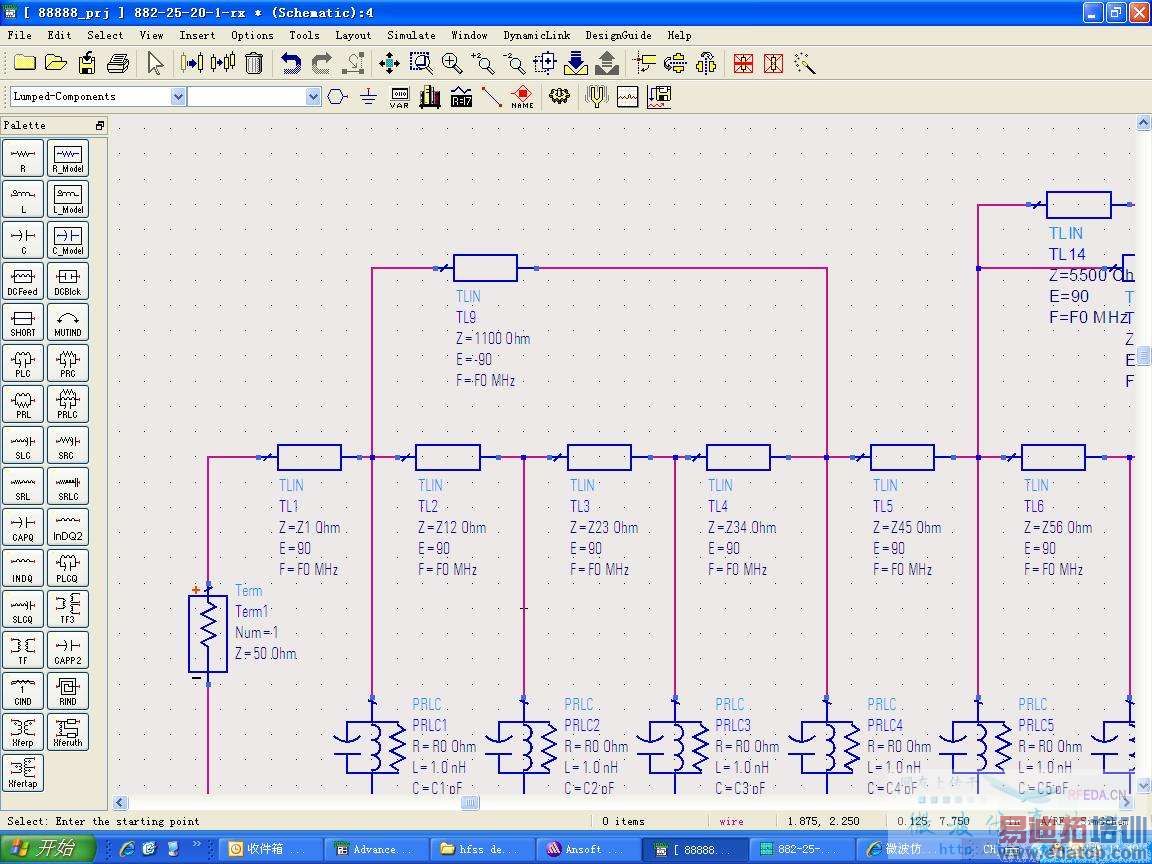
Task: Switch to the Ansoft taskbar window
Action: coord(584,849)
